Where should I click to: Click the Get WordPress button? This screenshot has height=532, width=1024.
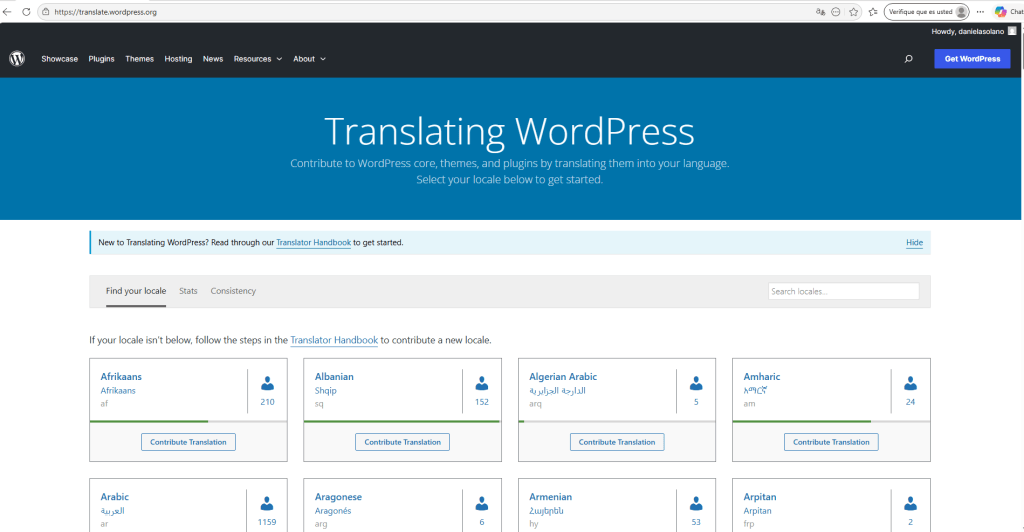point(972,59)
